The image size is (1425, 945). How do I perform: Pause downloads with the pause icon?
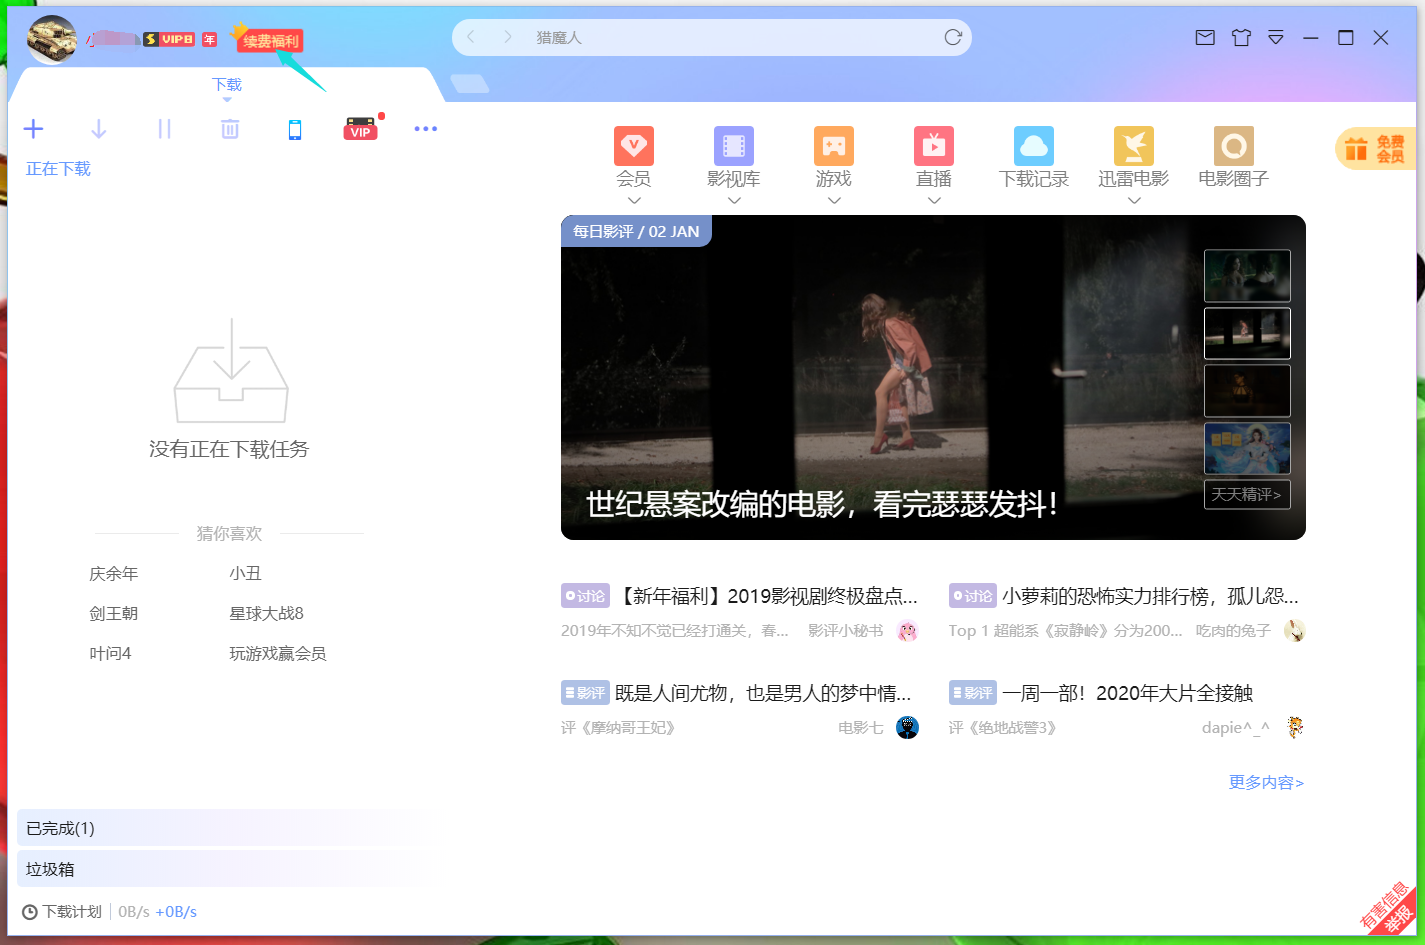pyautogui.click(x=164, y=128)
